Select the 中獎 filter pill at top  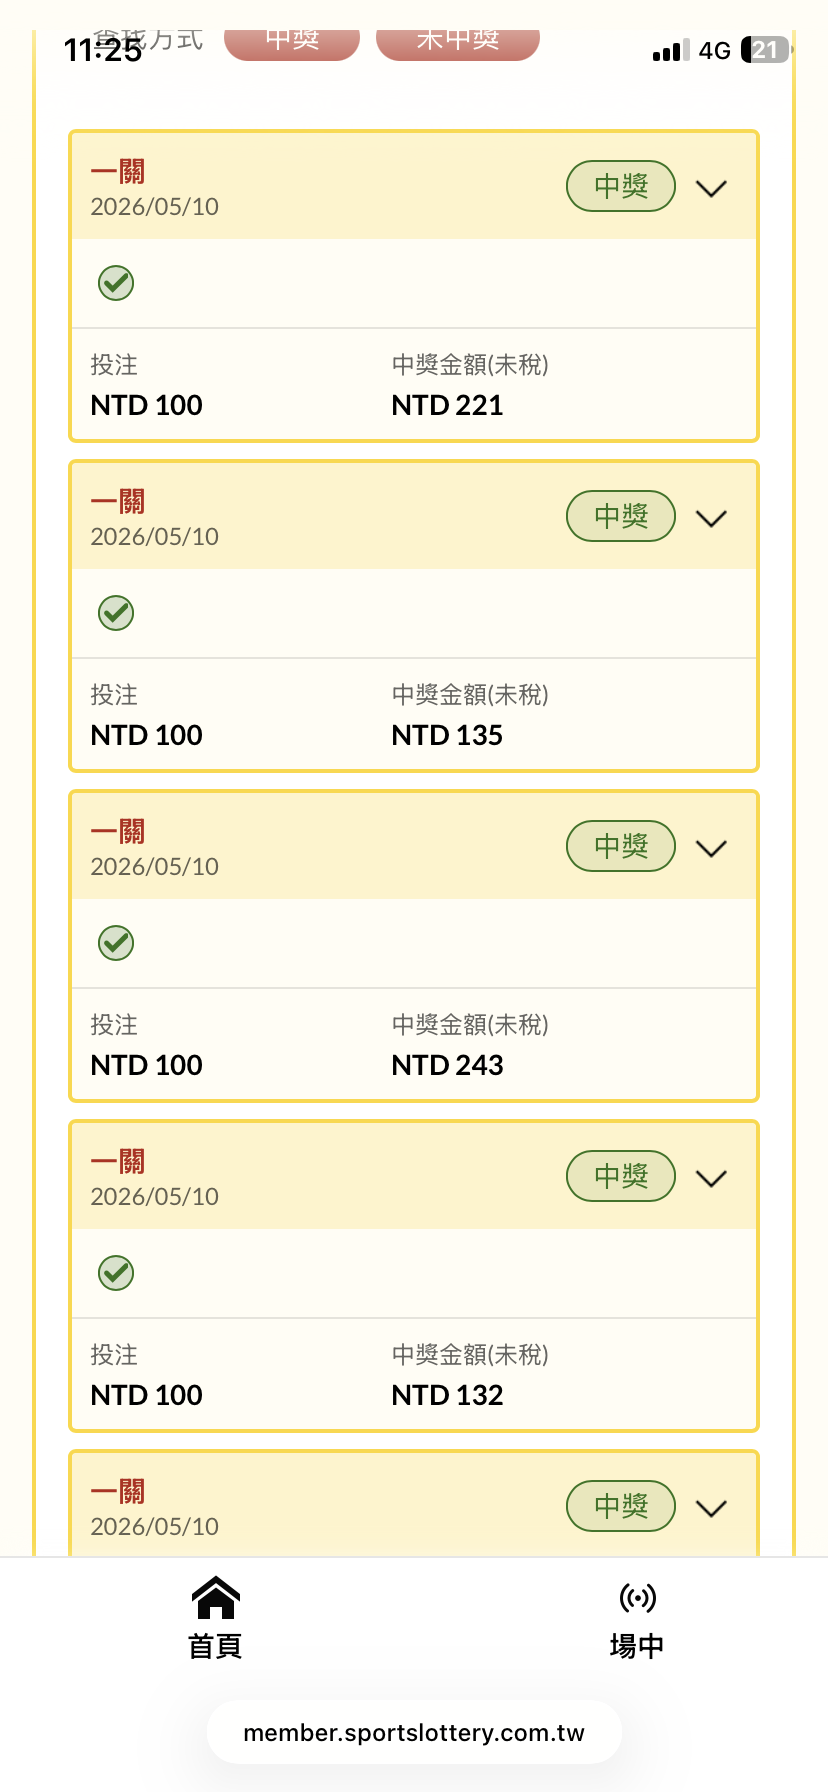(292, 42)
